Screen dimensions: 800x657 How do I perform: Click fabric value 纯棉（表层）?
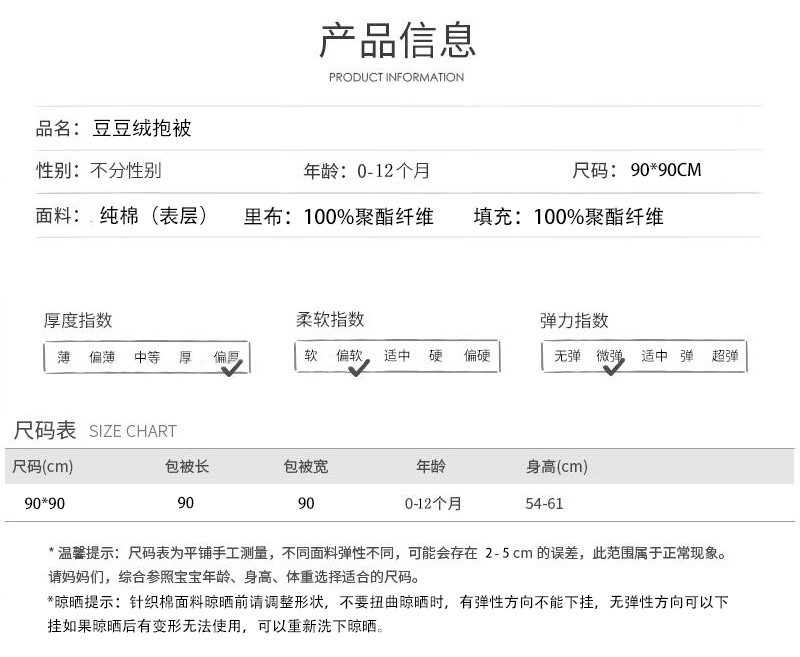(153, 215)
